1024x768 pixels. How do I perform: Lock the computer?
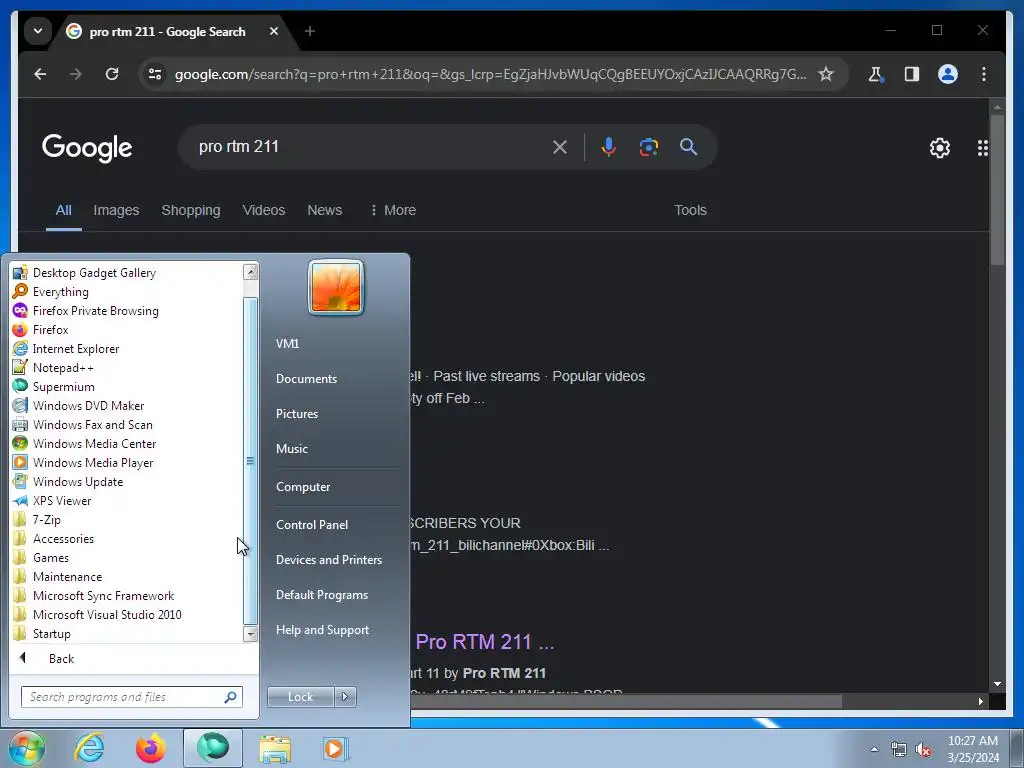pos(300,697)
